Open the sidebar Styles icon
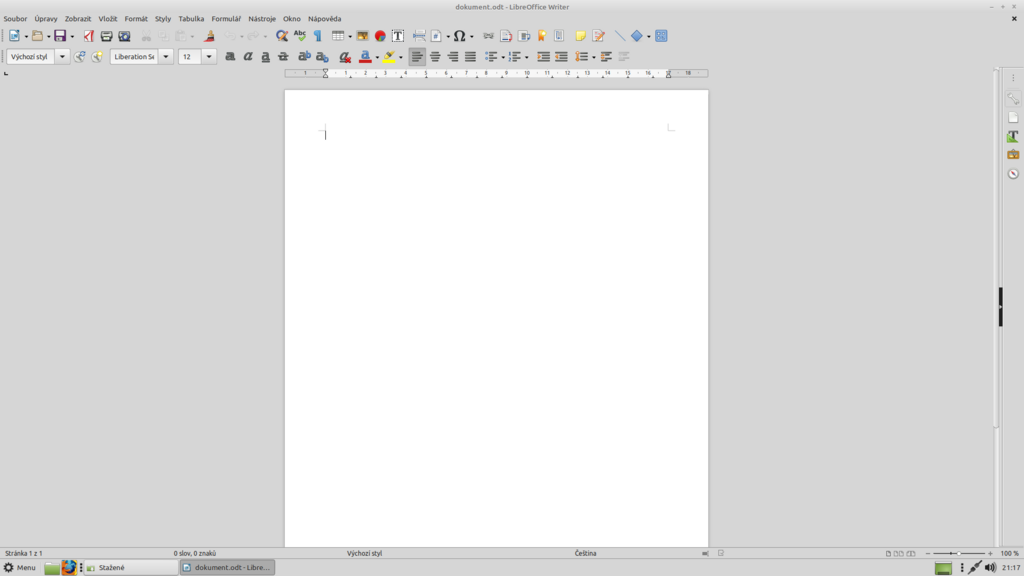Viewport: 1024px width, 576px height. tap(1013, 136)
